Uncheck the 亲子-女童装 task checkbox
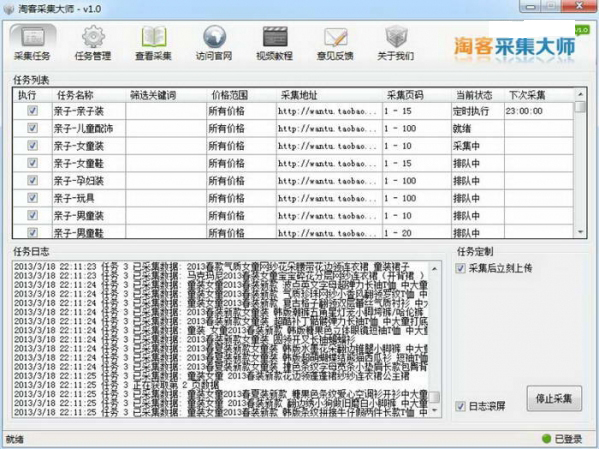Viewport: 599px width, 449px height. click(32, 146)
